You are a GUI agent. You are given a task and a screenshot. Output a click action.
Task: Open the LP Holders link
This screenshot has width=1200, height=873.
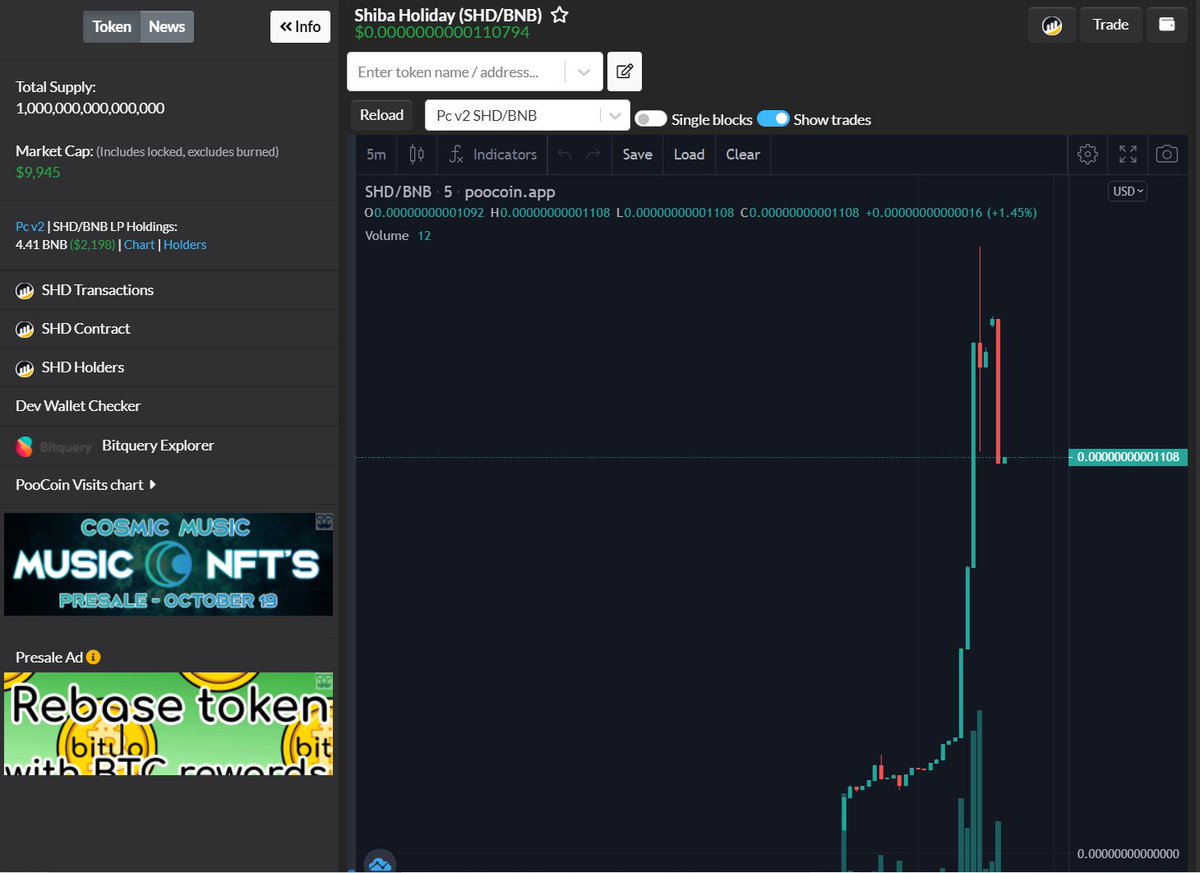pyautogui.click(x=185, y=245)
